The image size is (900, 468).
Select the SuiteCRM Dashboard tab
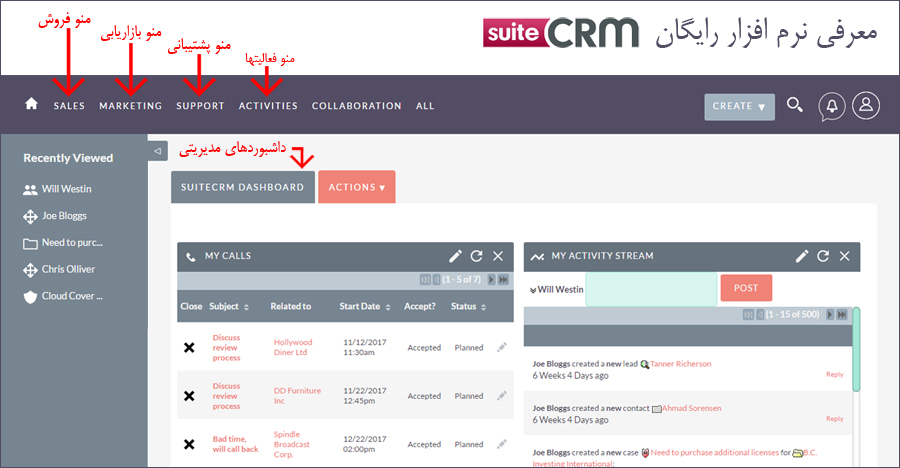(243, 187)
